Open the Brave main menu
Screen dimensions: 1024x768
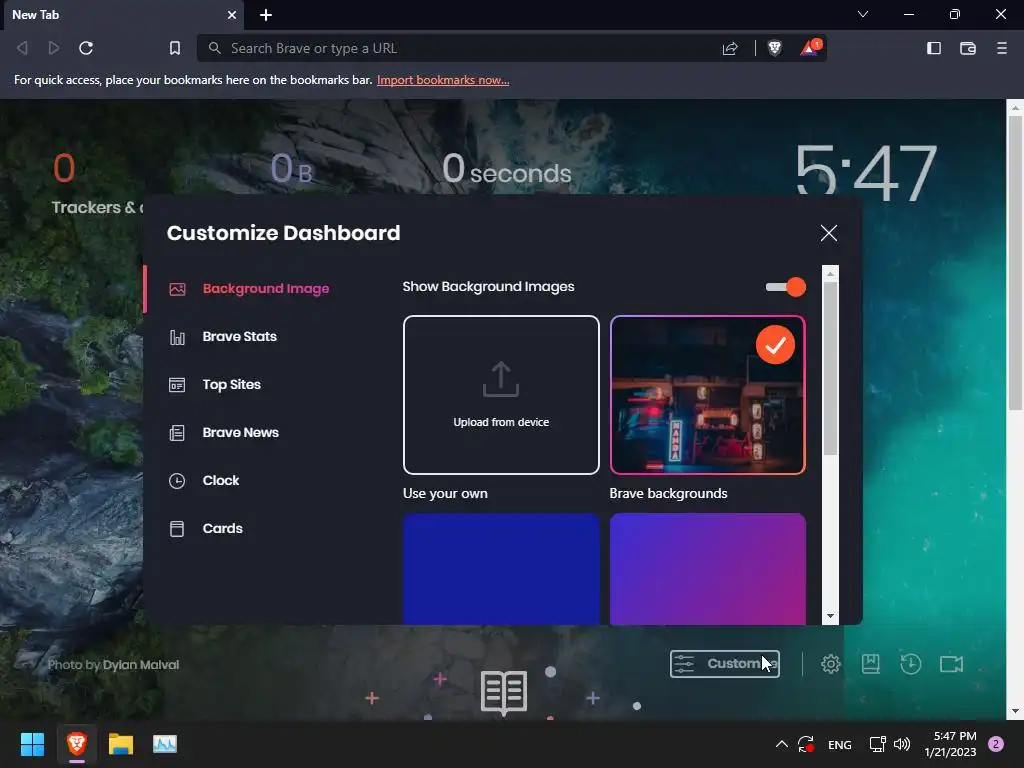(x=1002, y=48)
